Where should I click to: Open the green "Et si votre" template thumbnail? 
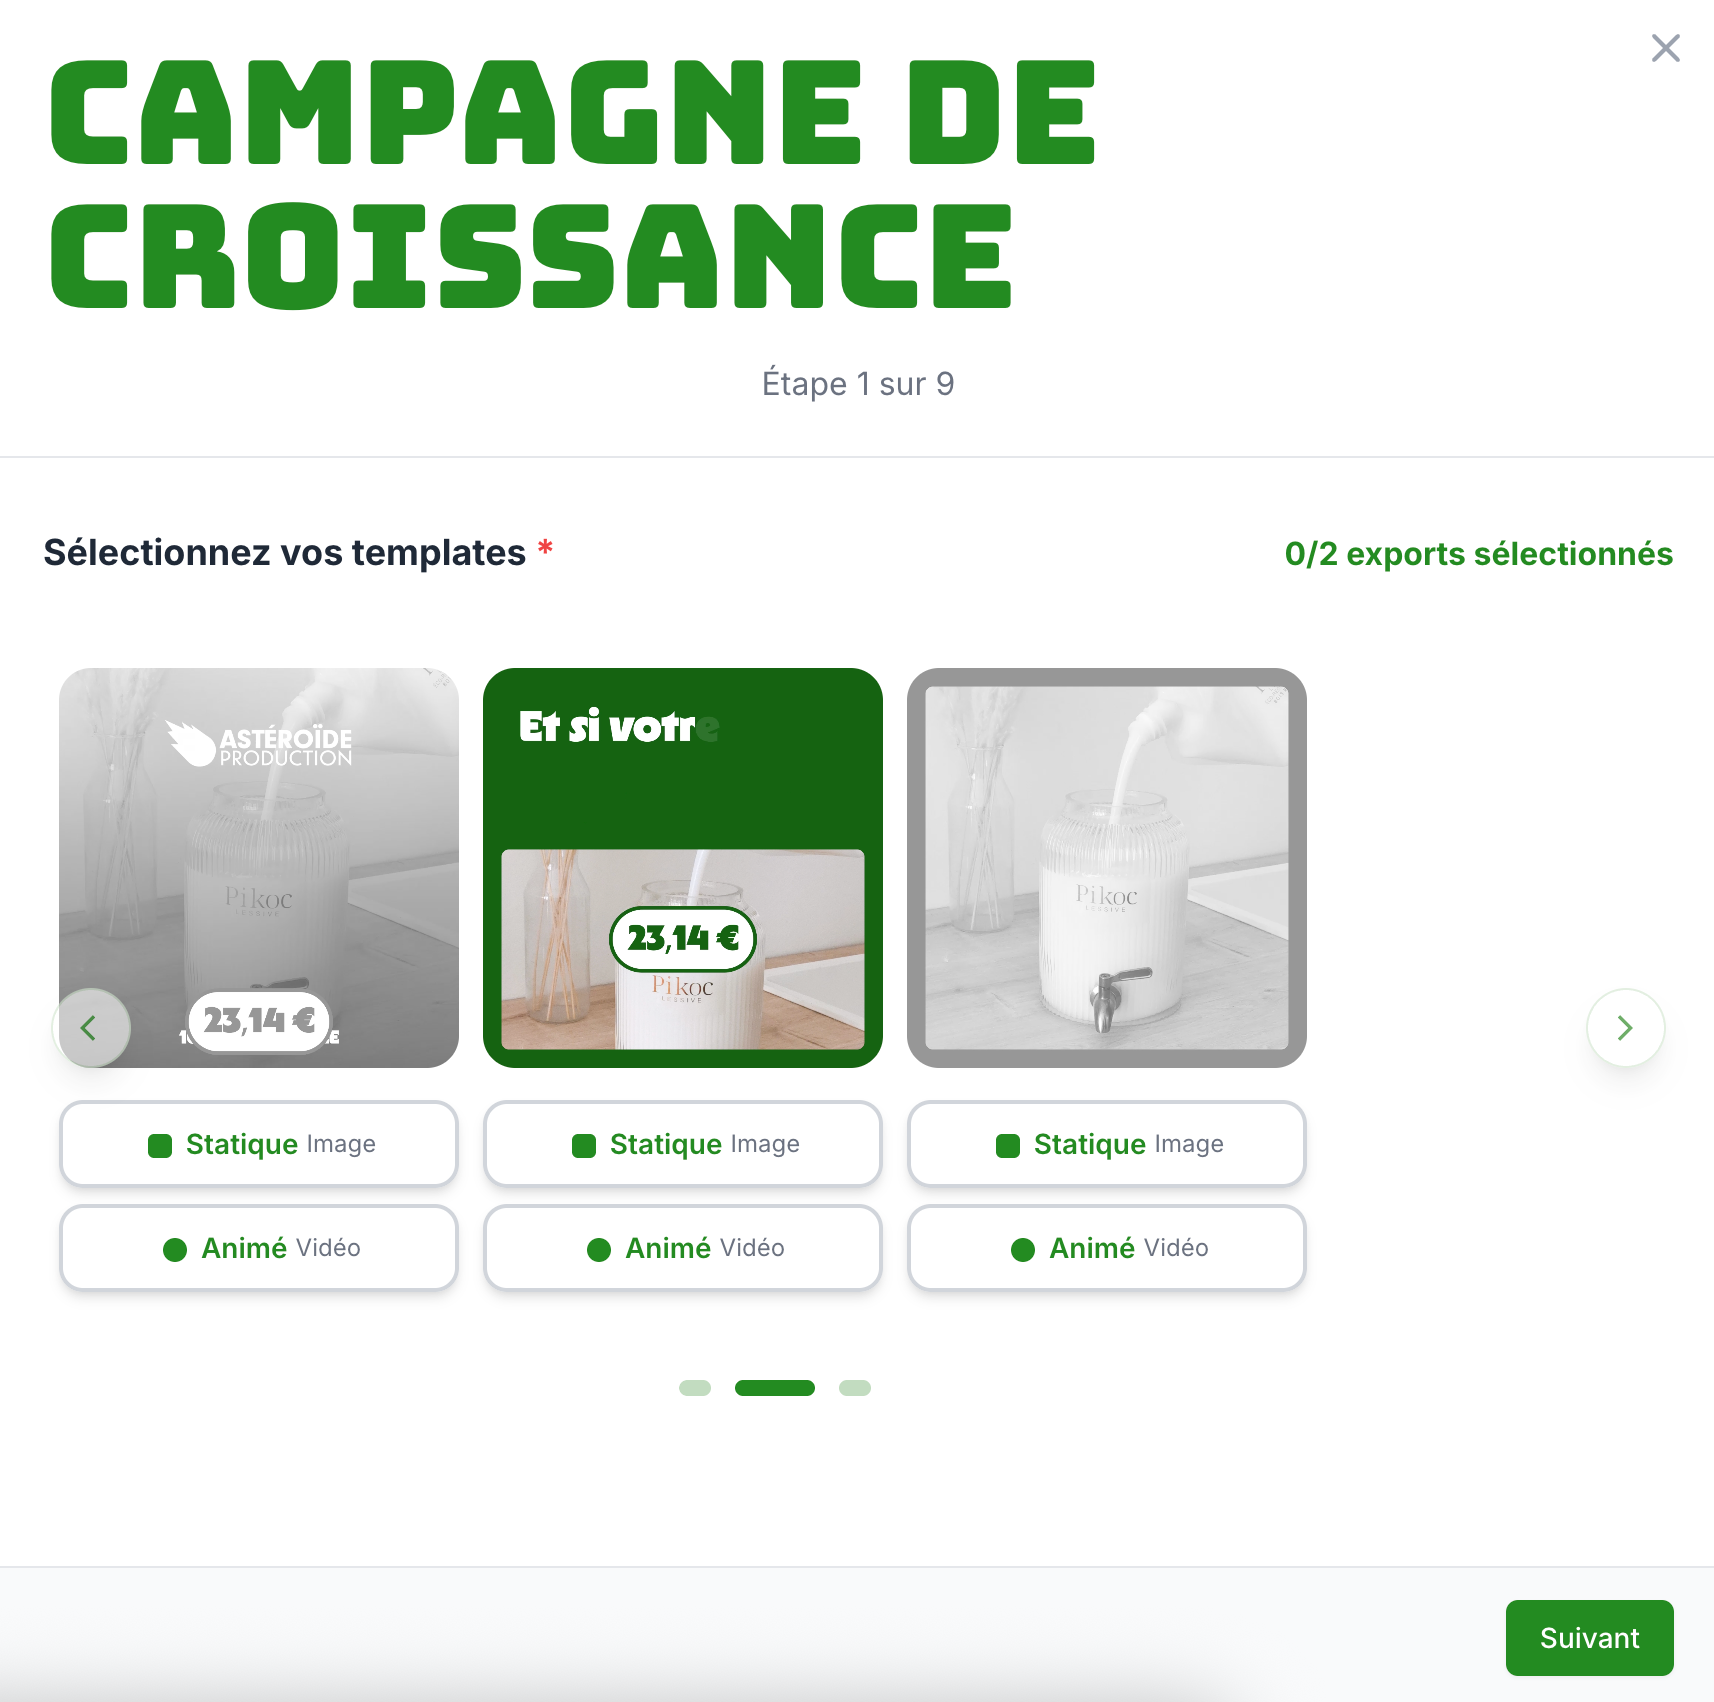683,867
